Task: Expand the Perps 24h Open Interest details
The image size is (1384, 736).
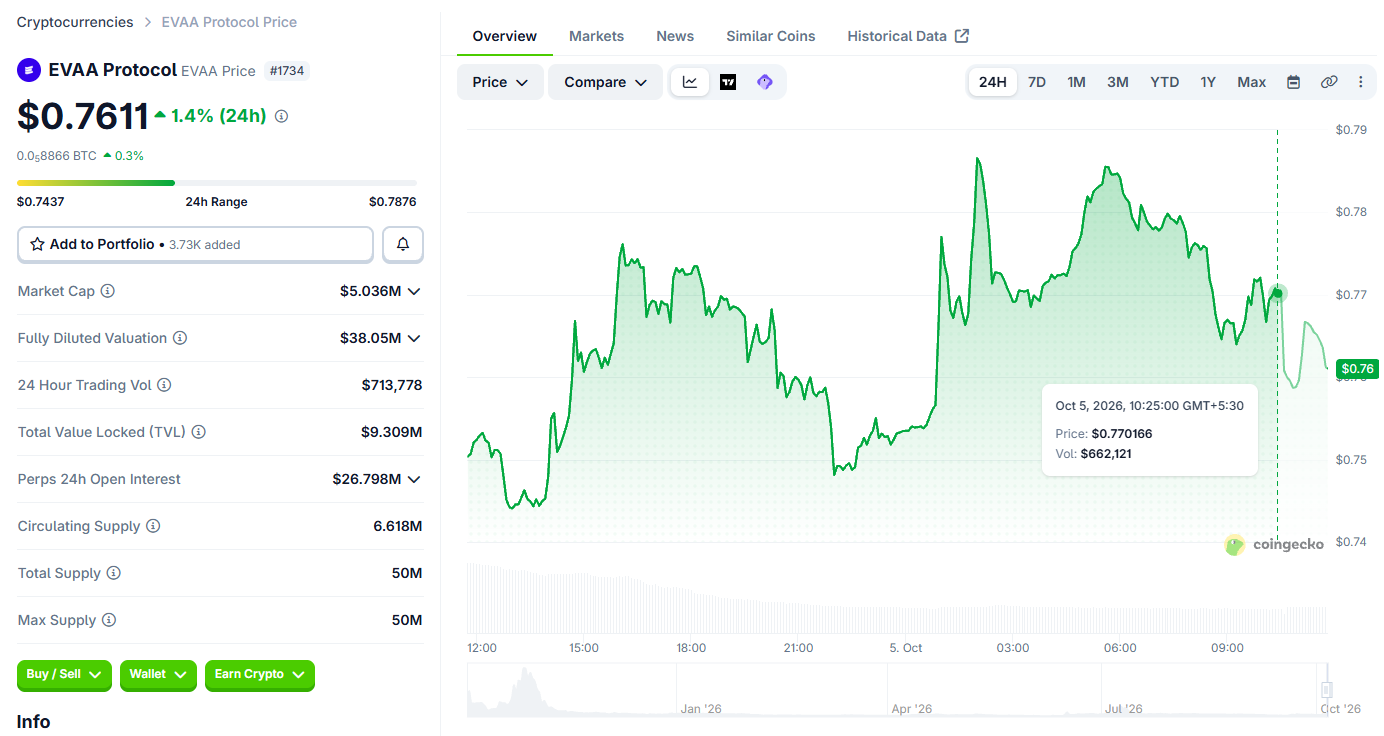Action: tap(414, 479)
